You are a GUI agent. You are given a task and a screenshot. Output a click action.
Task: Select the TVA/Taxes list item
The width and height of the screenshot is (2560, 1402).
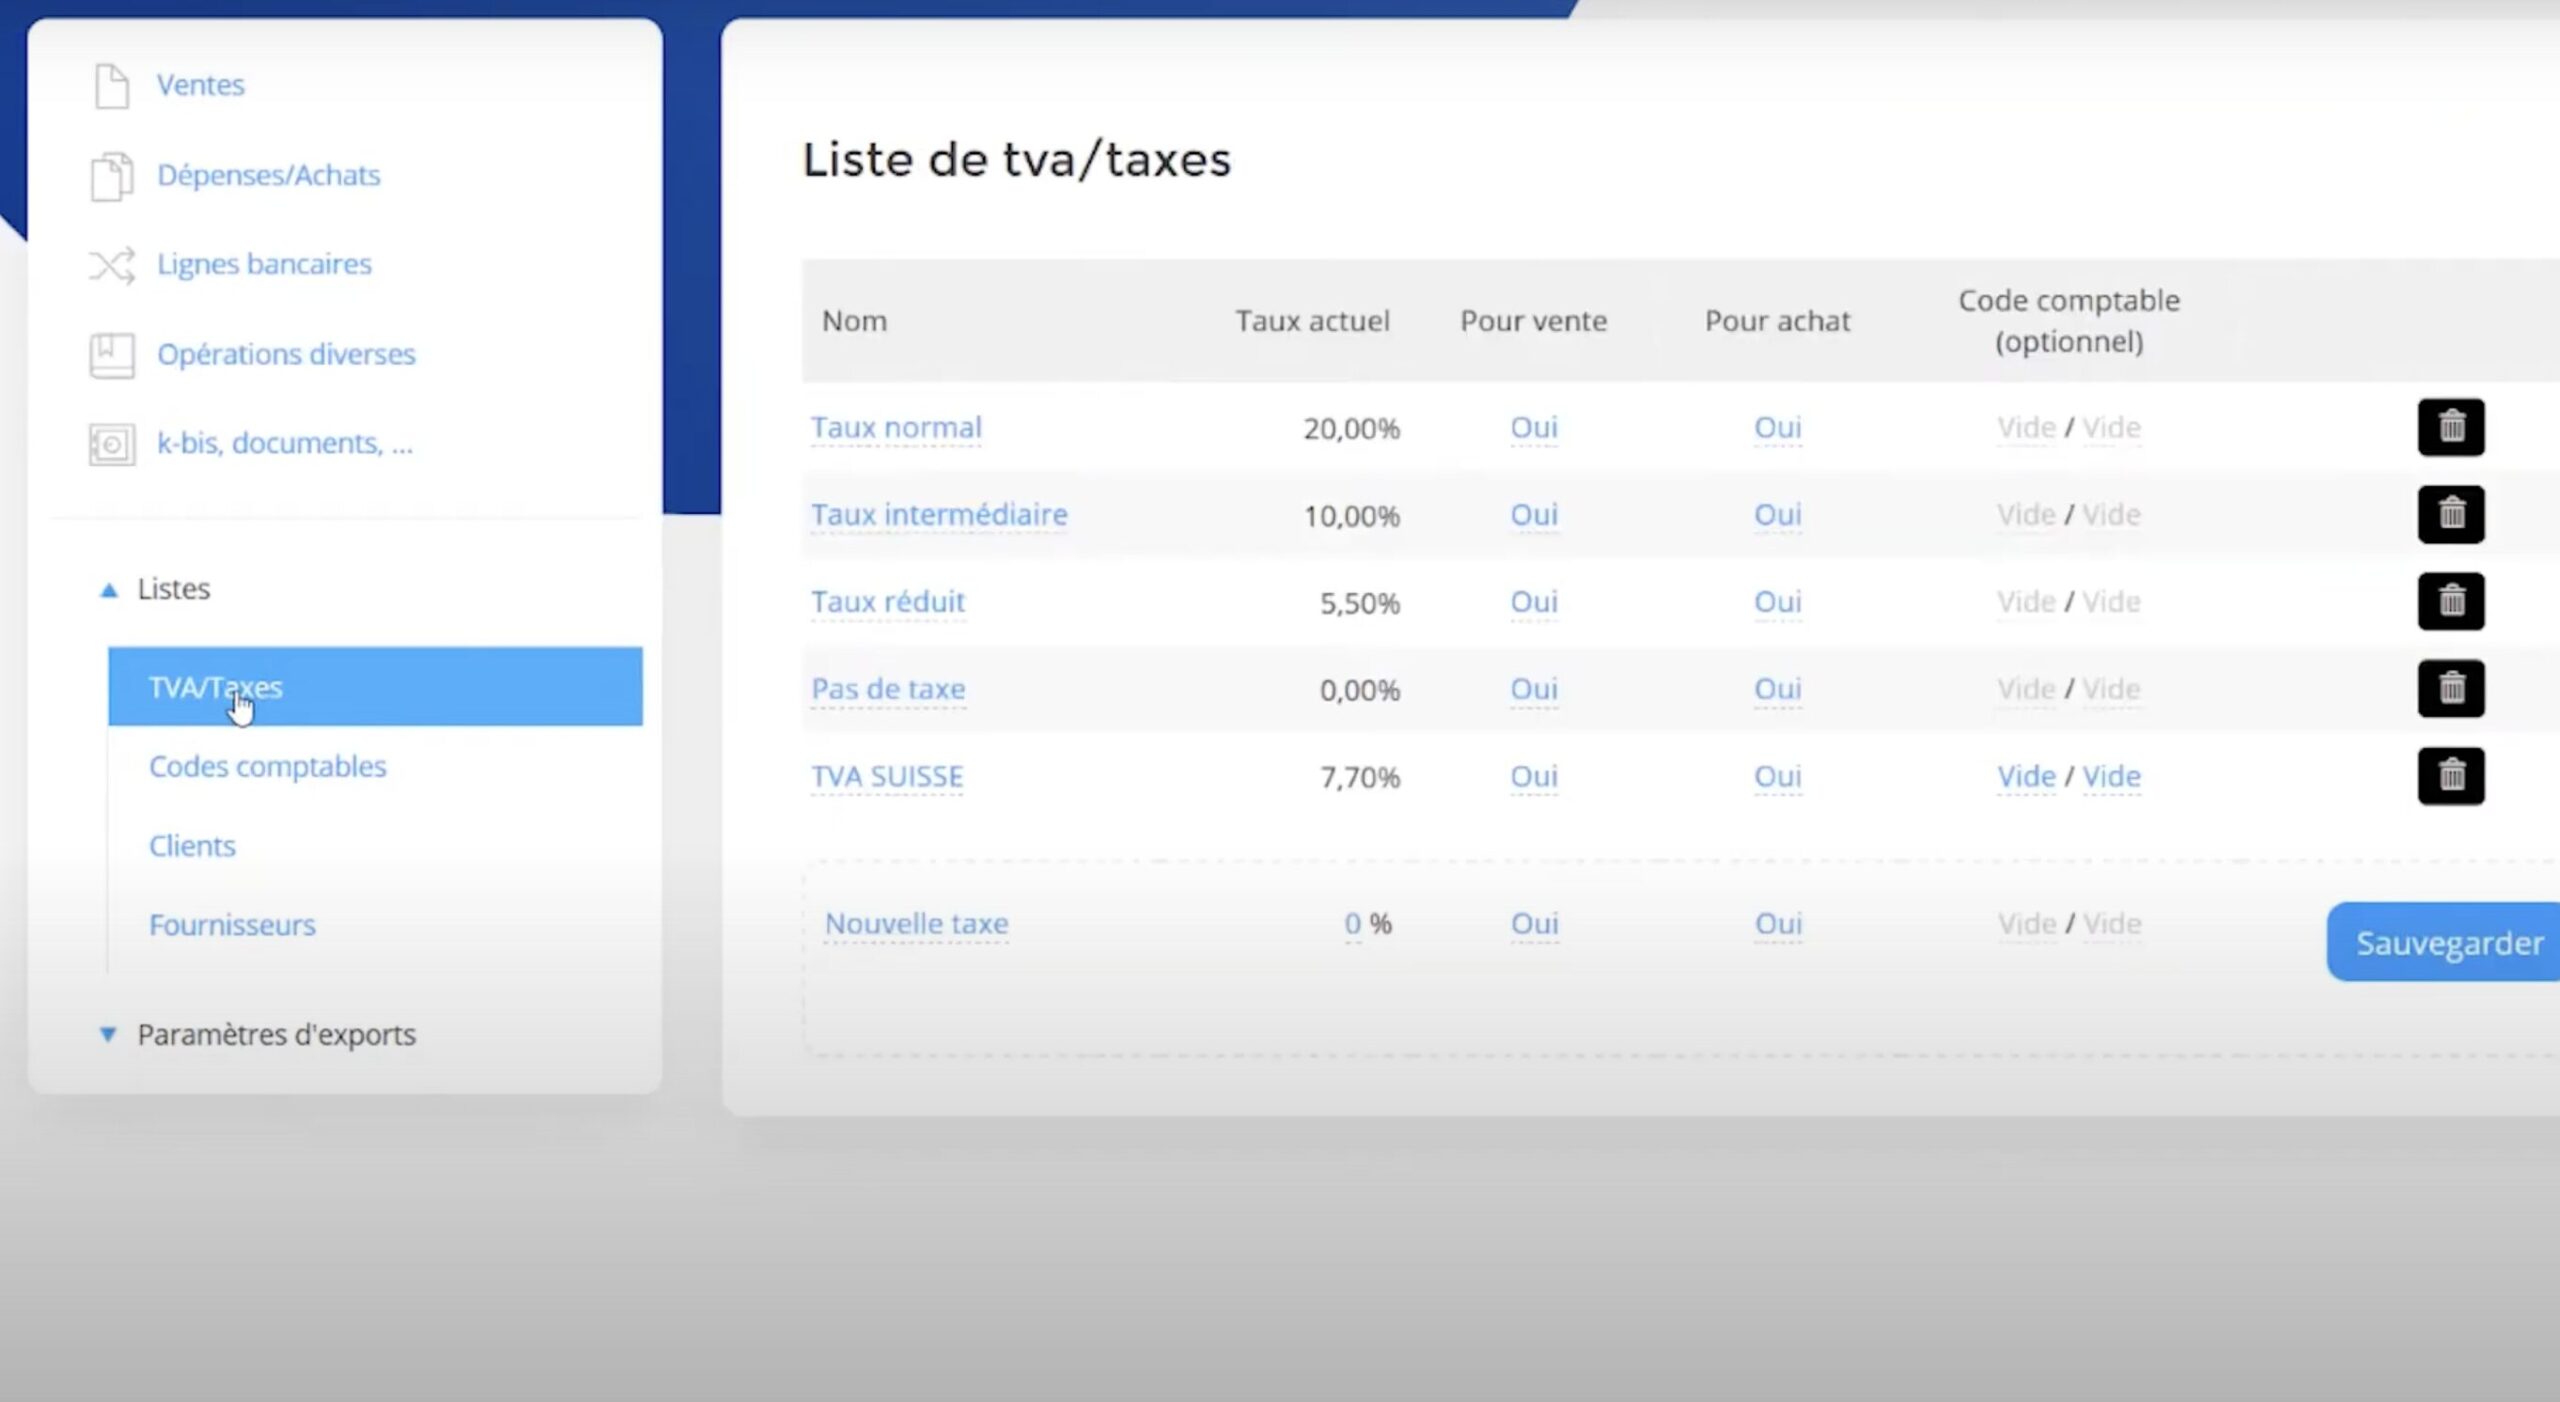pyautogui.click(x=375, y=687)
